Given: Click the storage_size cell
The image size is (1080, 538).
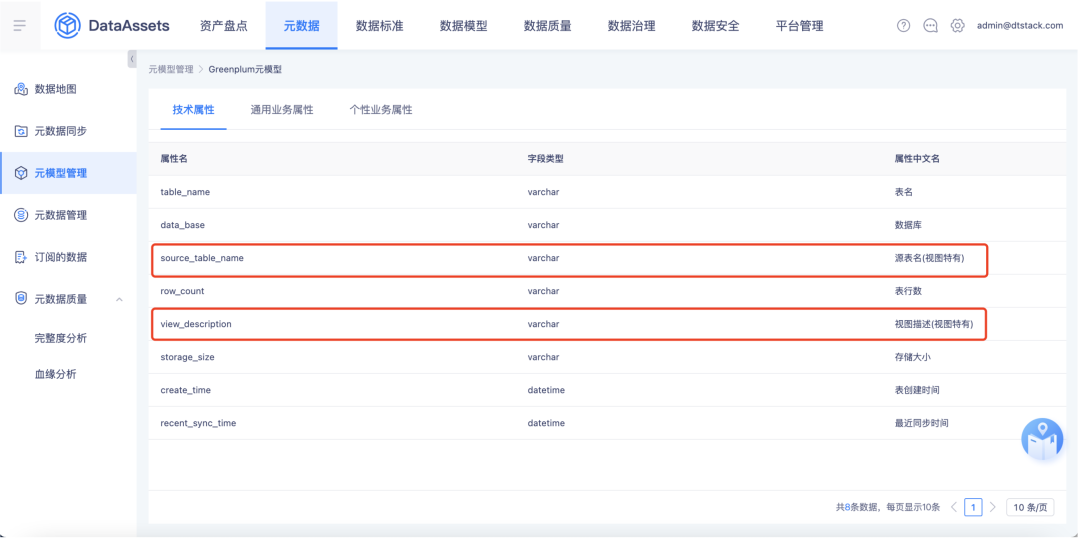Looking at the screenshot, I should pyautogui.click(x=187, y=357).
